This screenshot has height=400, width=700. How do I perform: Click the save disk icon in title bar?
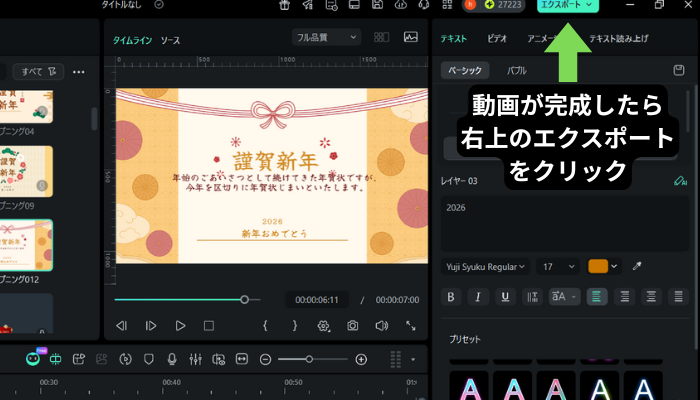tap(378, 5)
